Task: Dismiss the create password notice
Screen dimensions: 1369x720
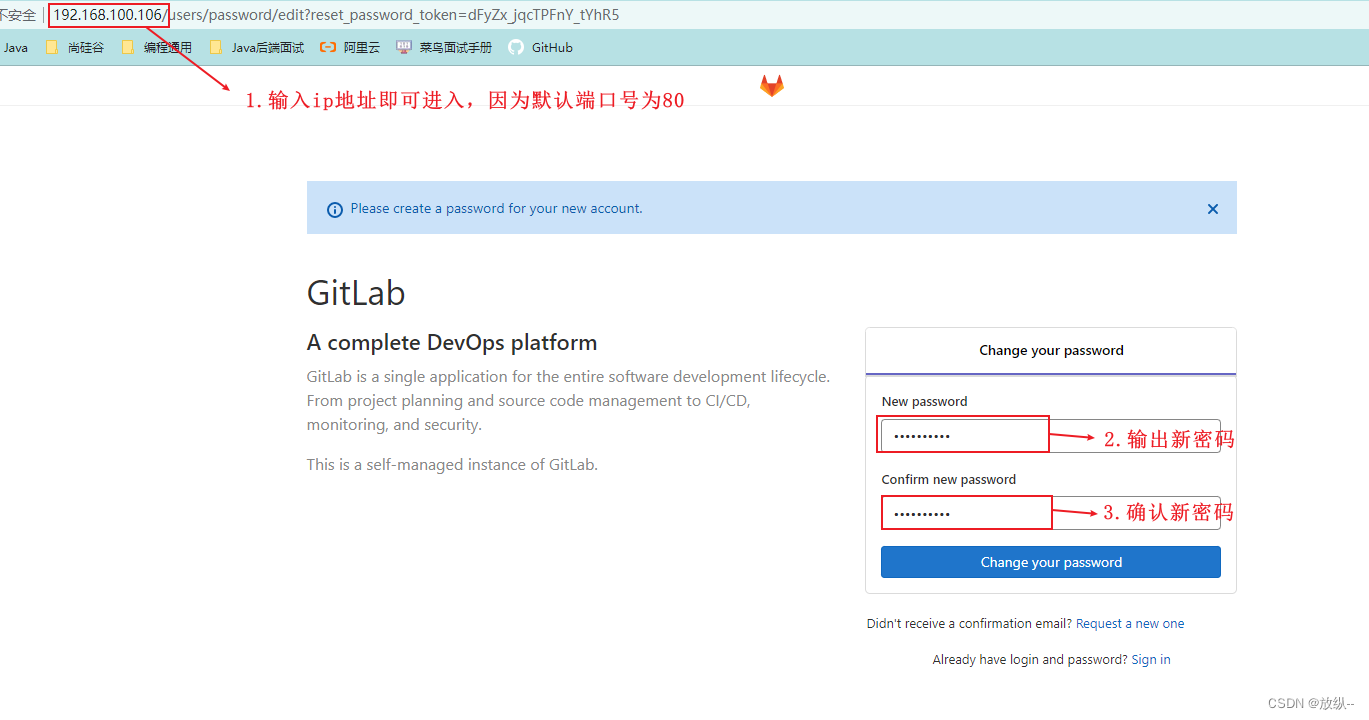Action: click(1213, 209)
